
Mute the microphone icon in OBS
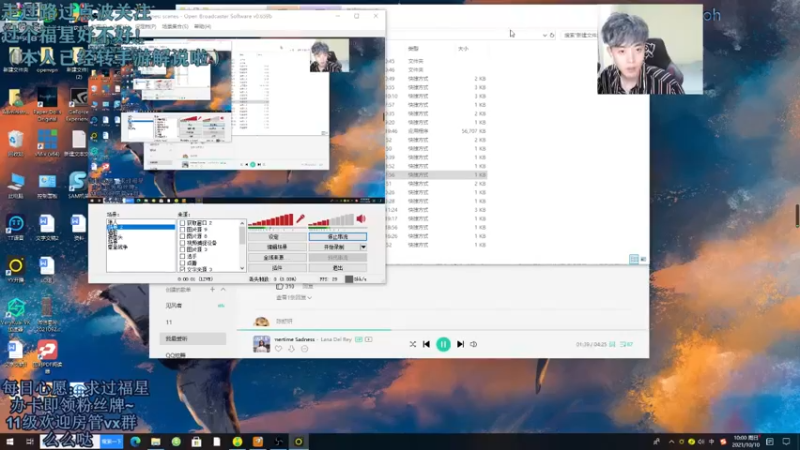click(301, 219)
